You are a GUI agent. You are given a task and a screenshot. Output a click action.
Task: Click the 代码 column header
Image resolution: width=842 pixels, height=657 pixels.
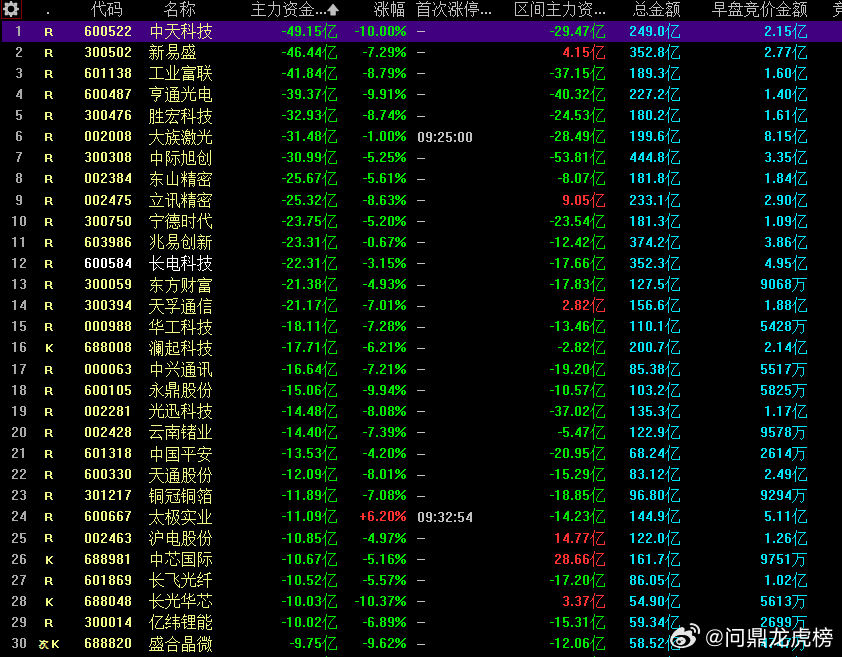(107, 9)
